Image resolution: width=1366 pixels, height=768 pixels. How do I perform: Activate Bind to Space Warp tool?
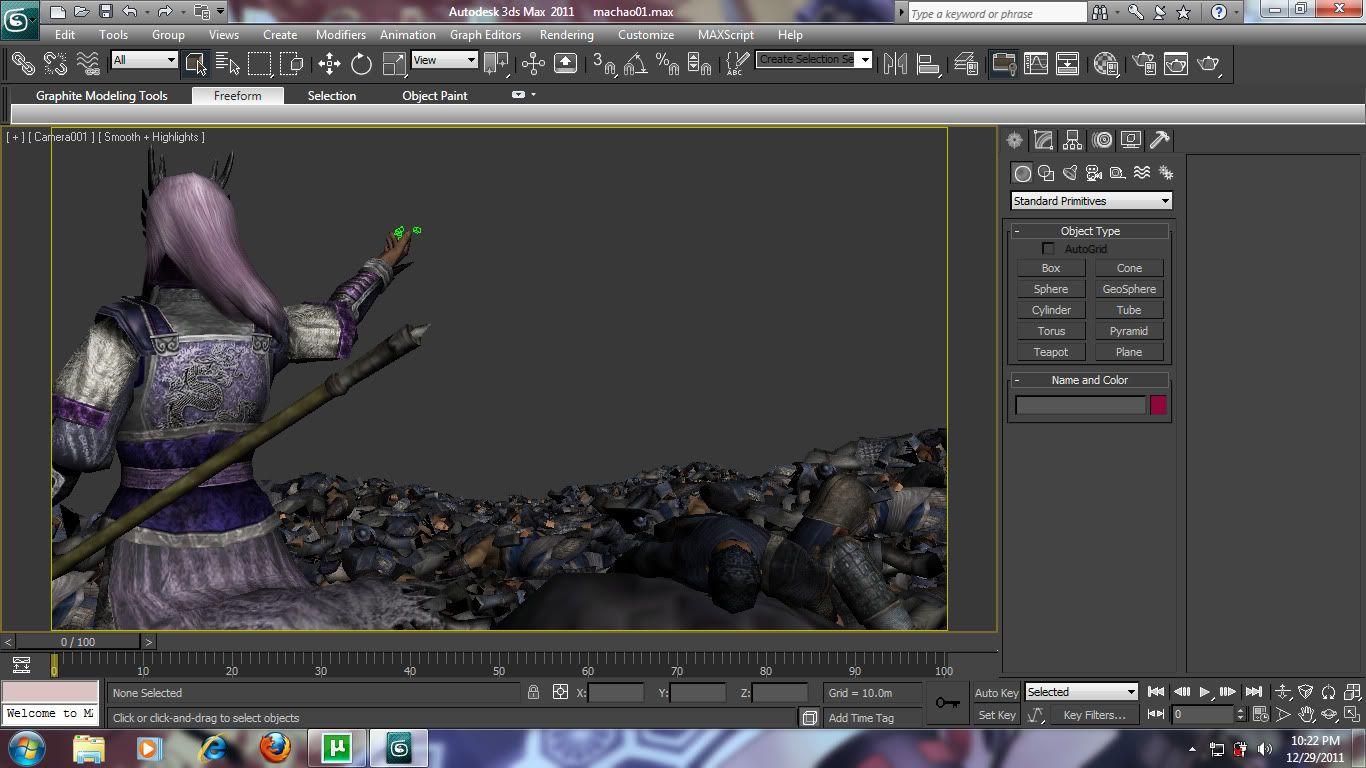click(88, 63)
